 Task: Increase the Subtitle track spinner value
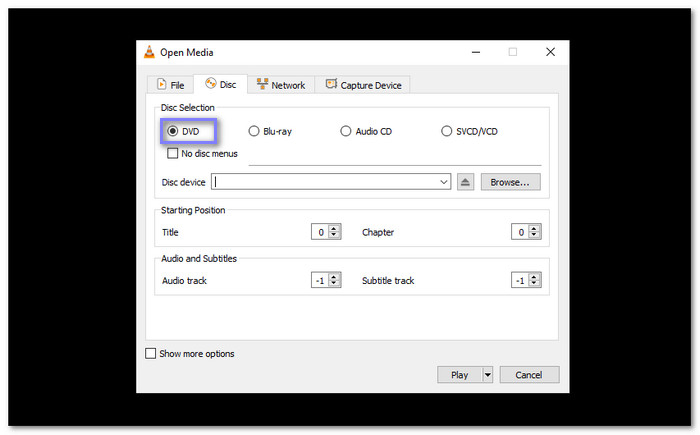pos(534,276)
